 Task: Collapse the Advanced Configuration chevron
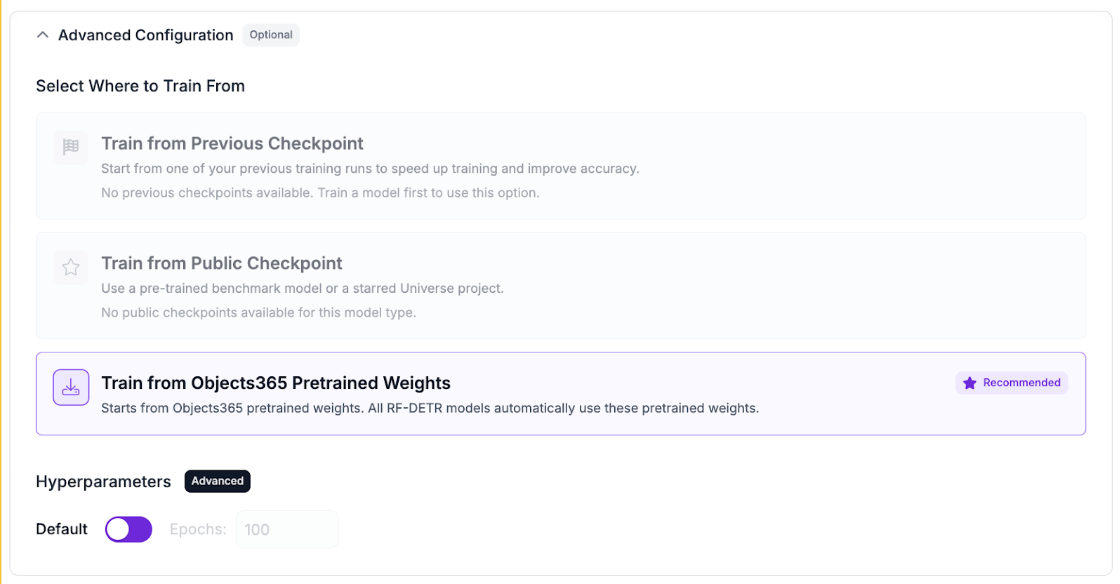coord(42,35)
